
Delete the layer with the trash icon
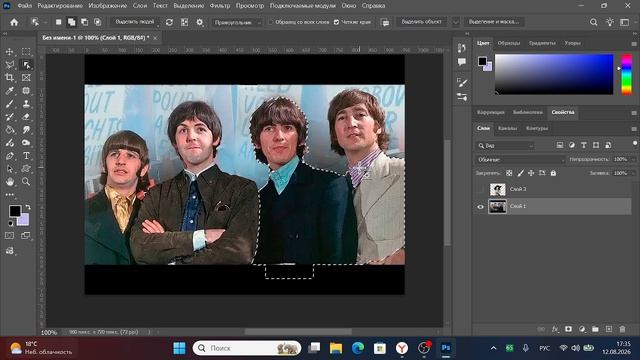point(622,329)
